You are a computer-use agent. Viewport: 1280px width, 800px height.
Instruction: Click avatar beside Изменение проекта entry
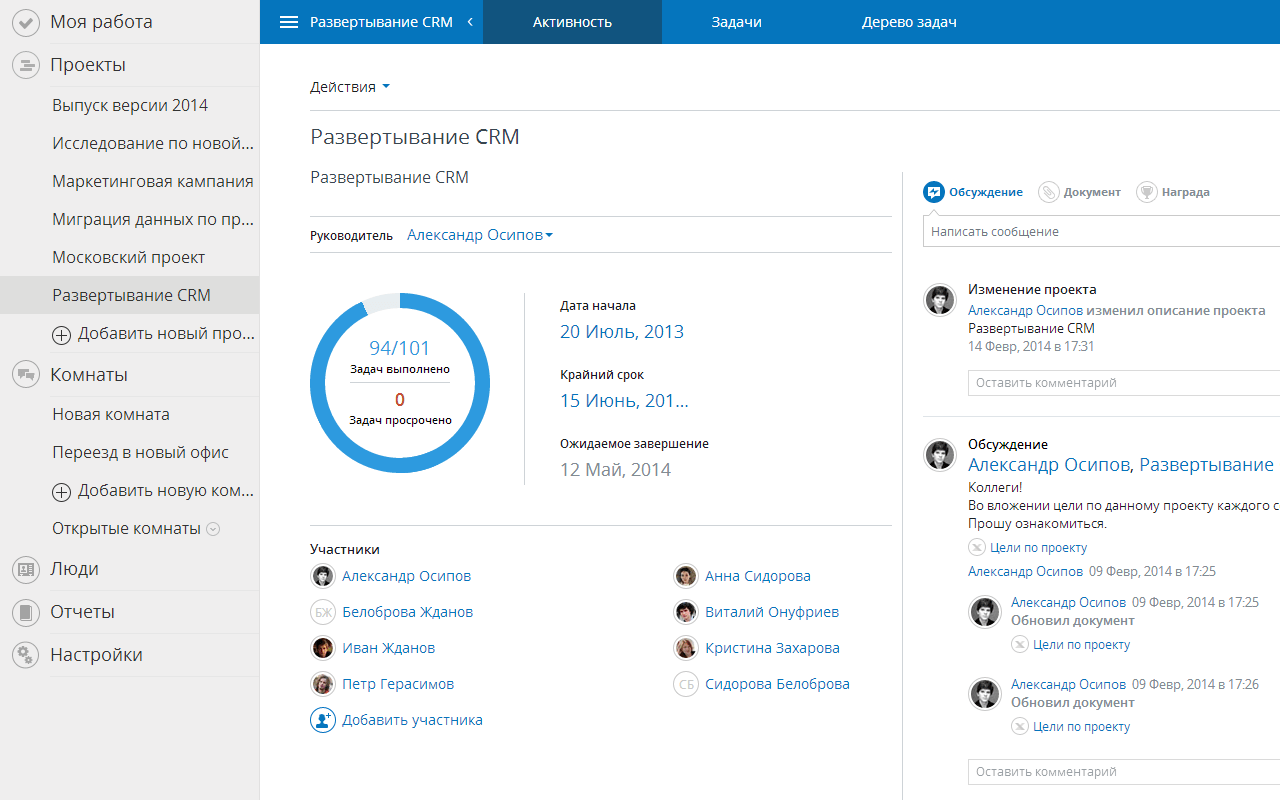[940, 299]
